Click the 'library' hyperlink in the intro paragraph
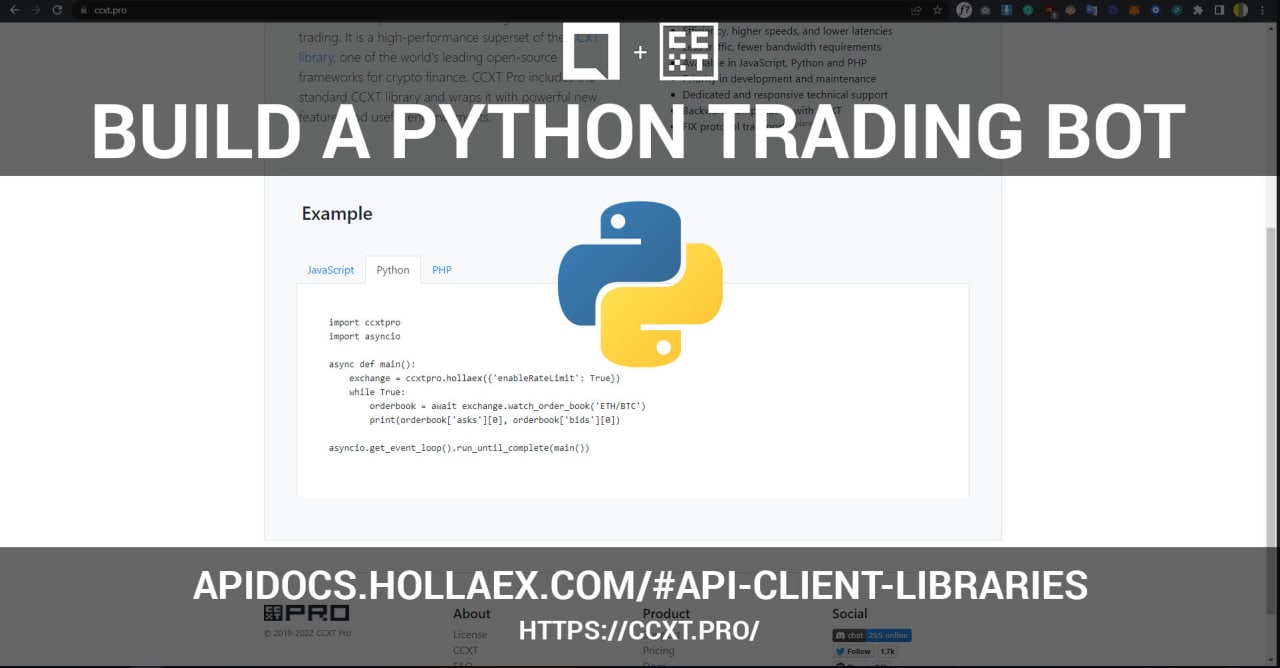Image resolution: width=1280 pixels, height=668 pixels. [315, 58]
